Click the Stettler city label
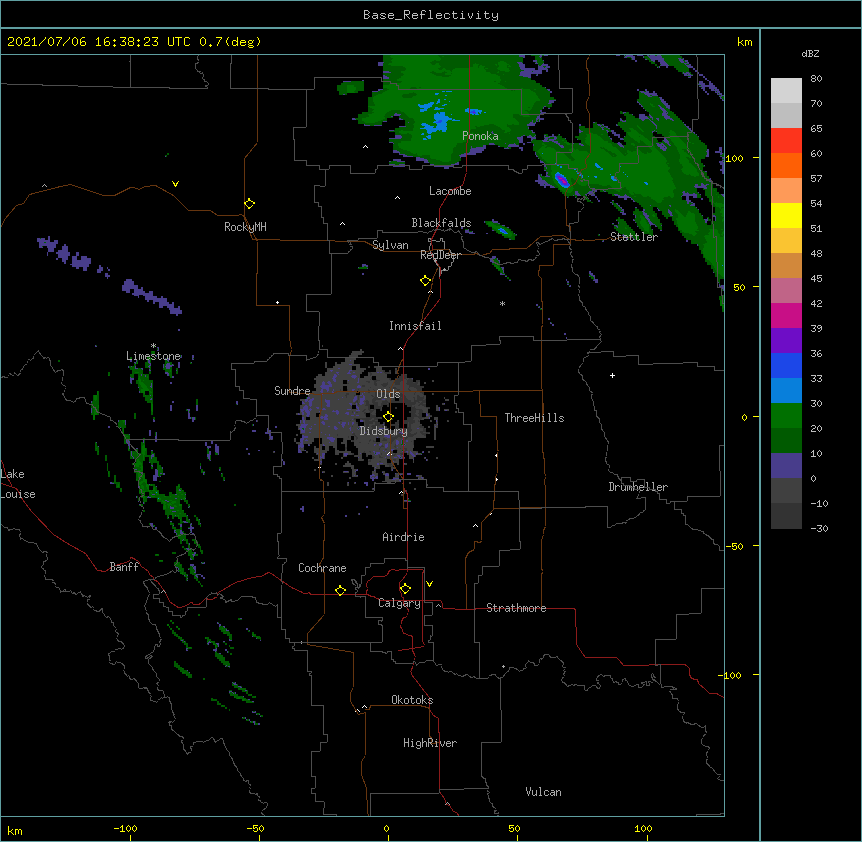 pos(633,237)
